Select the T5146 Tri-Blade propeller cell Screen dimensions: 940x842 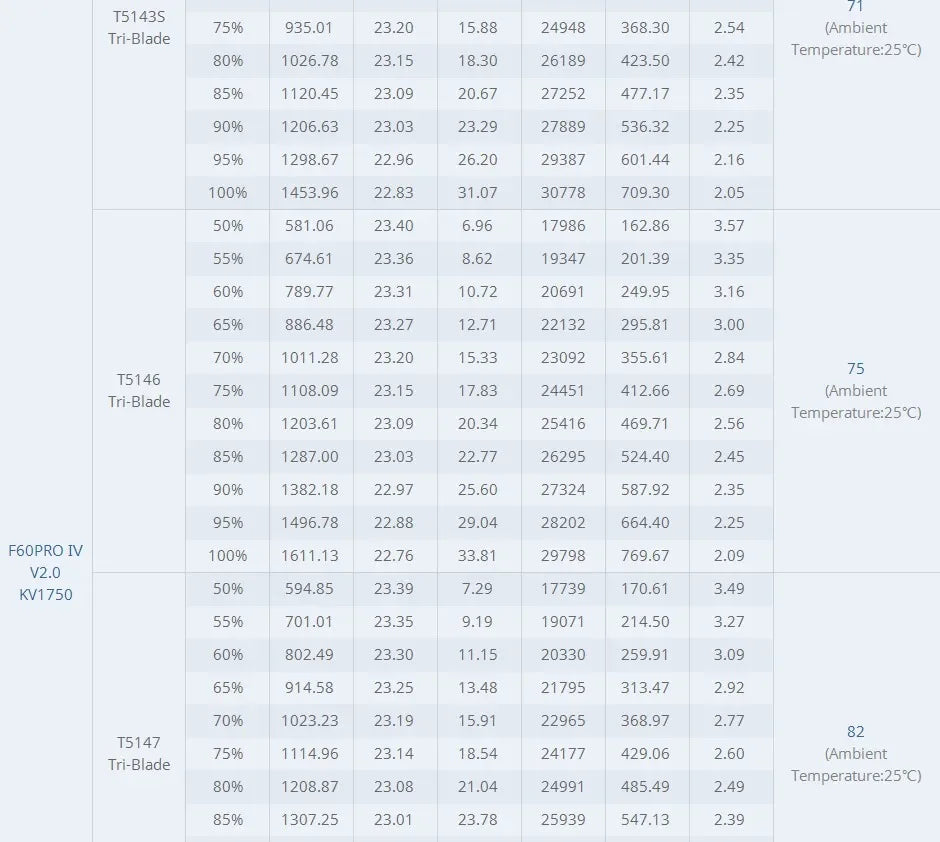[139, 390]
